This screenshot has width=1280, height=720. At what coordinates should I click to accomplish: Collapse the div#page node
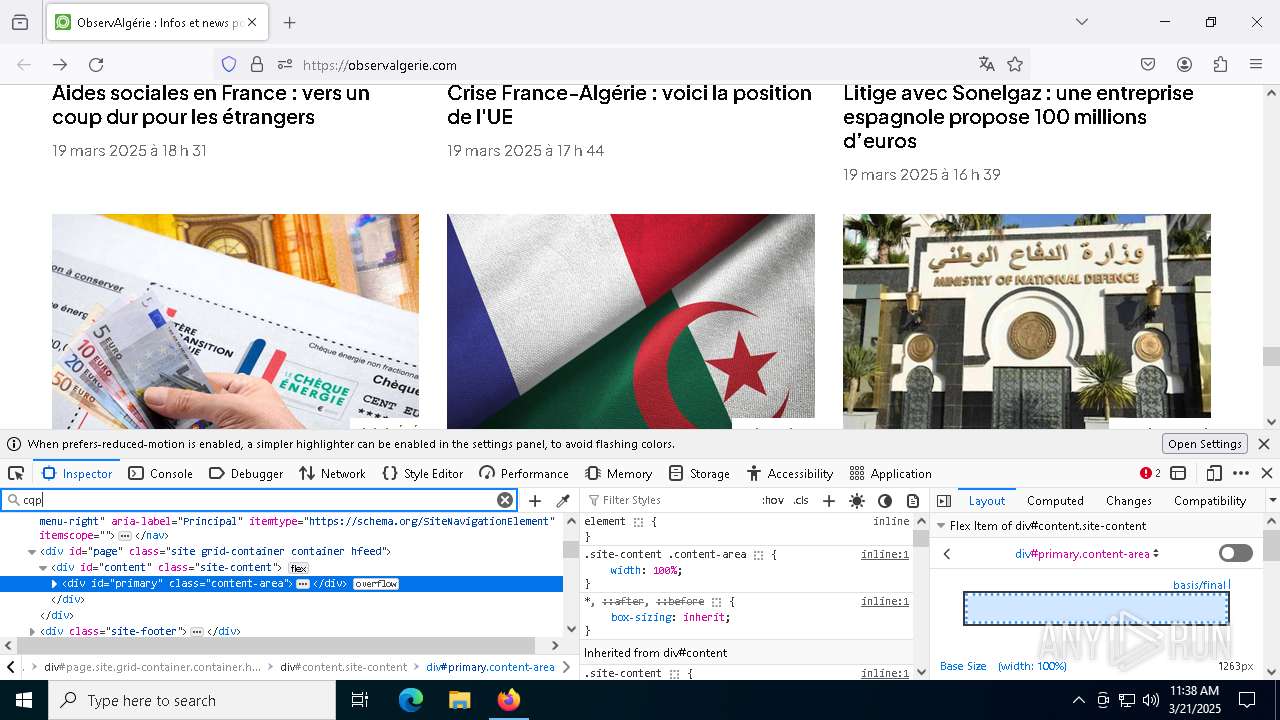32,551
